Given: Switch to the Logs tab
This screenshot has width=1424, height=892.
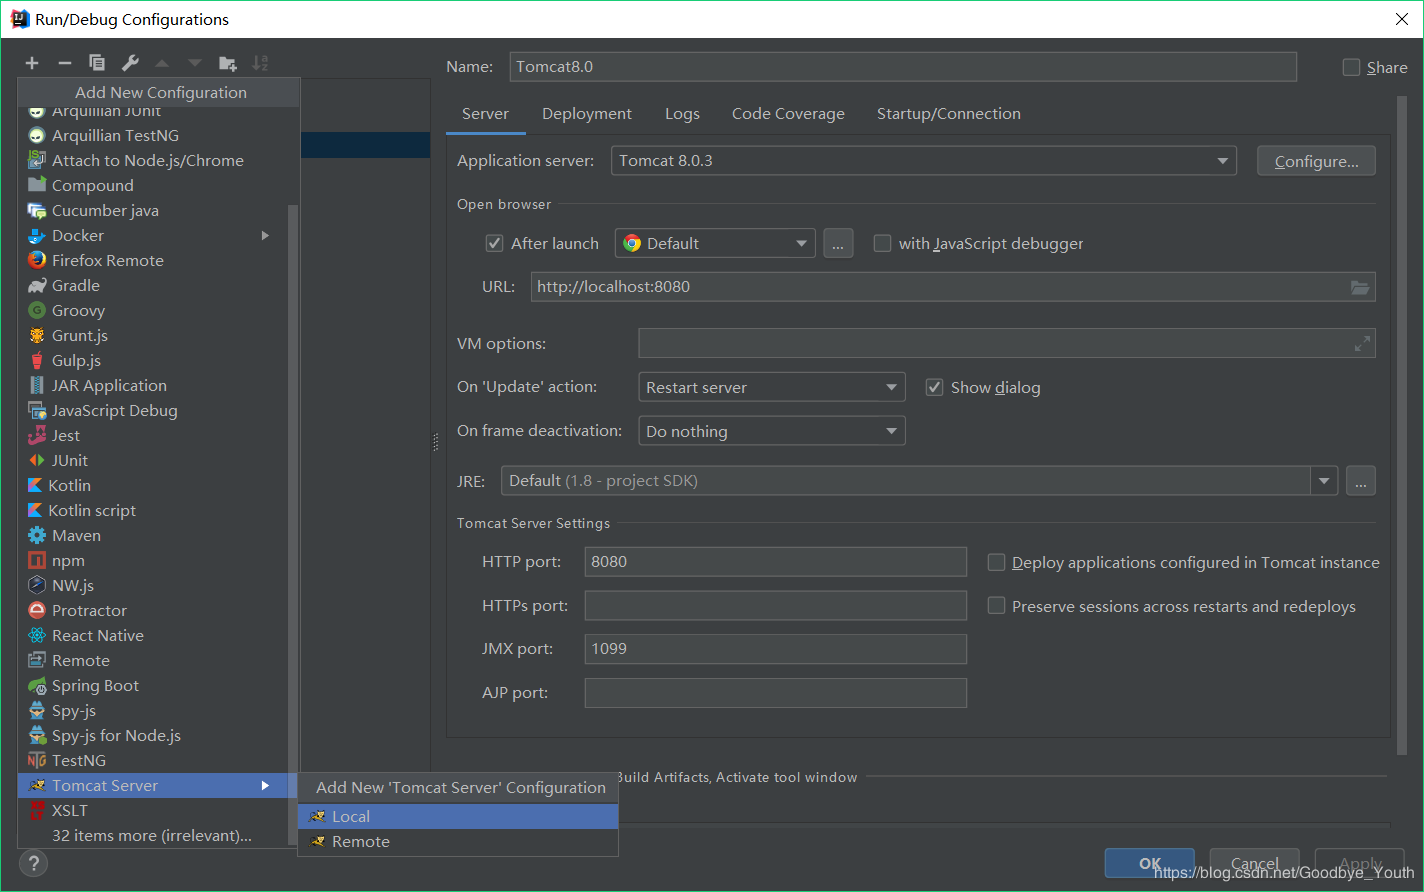Looking at the screenshot, I should tap(682, 114).
